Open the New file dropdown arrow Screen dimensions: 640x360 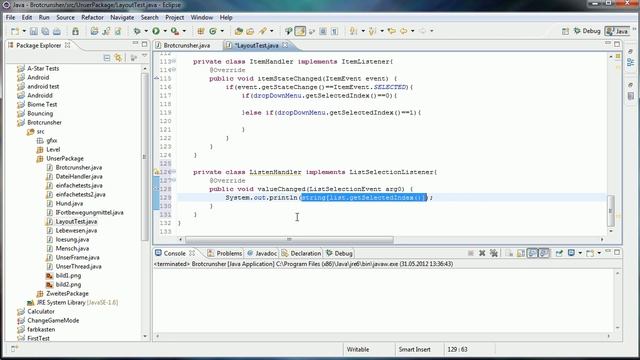click(24, 31)
